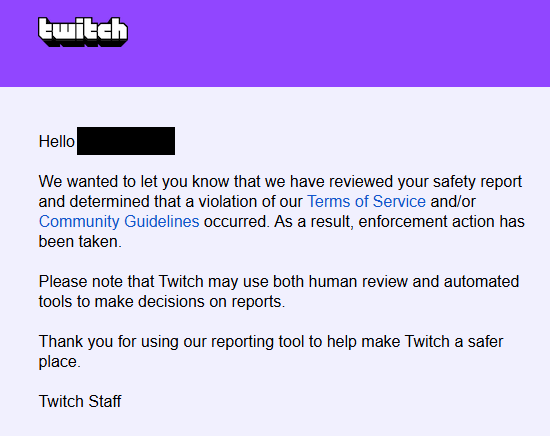The image size is (550, 436).
Task: Click the Twitch Staff signature
Action: (80, 401)
